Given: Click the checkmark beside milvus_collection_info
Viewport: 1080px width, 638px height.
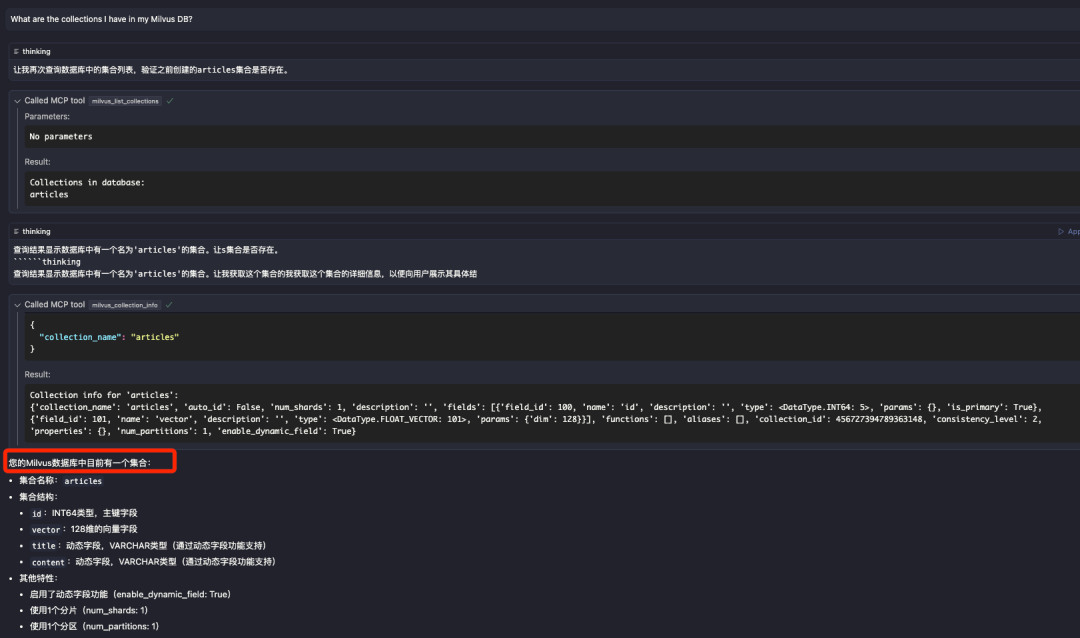Looking at the screenshot, I should click(x=170, y=304).
